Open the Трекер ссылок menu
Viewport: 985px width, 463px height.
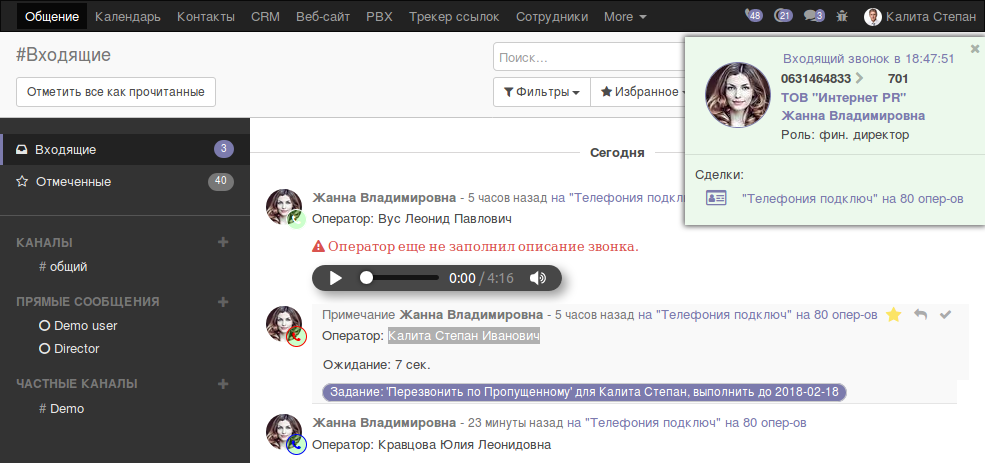point(454,16)
